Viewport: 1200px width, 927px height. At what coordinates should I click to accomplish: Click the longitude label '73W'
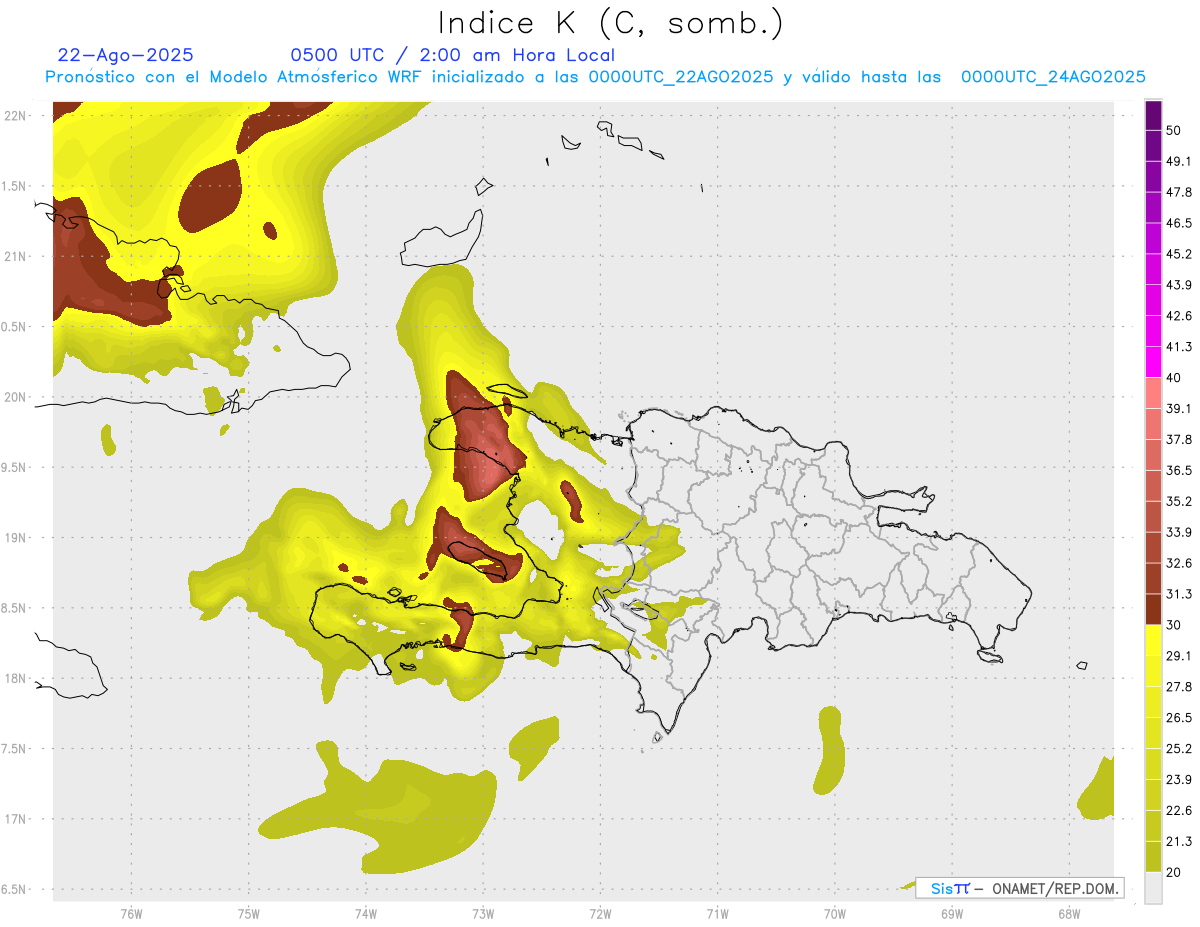[483, 913]
